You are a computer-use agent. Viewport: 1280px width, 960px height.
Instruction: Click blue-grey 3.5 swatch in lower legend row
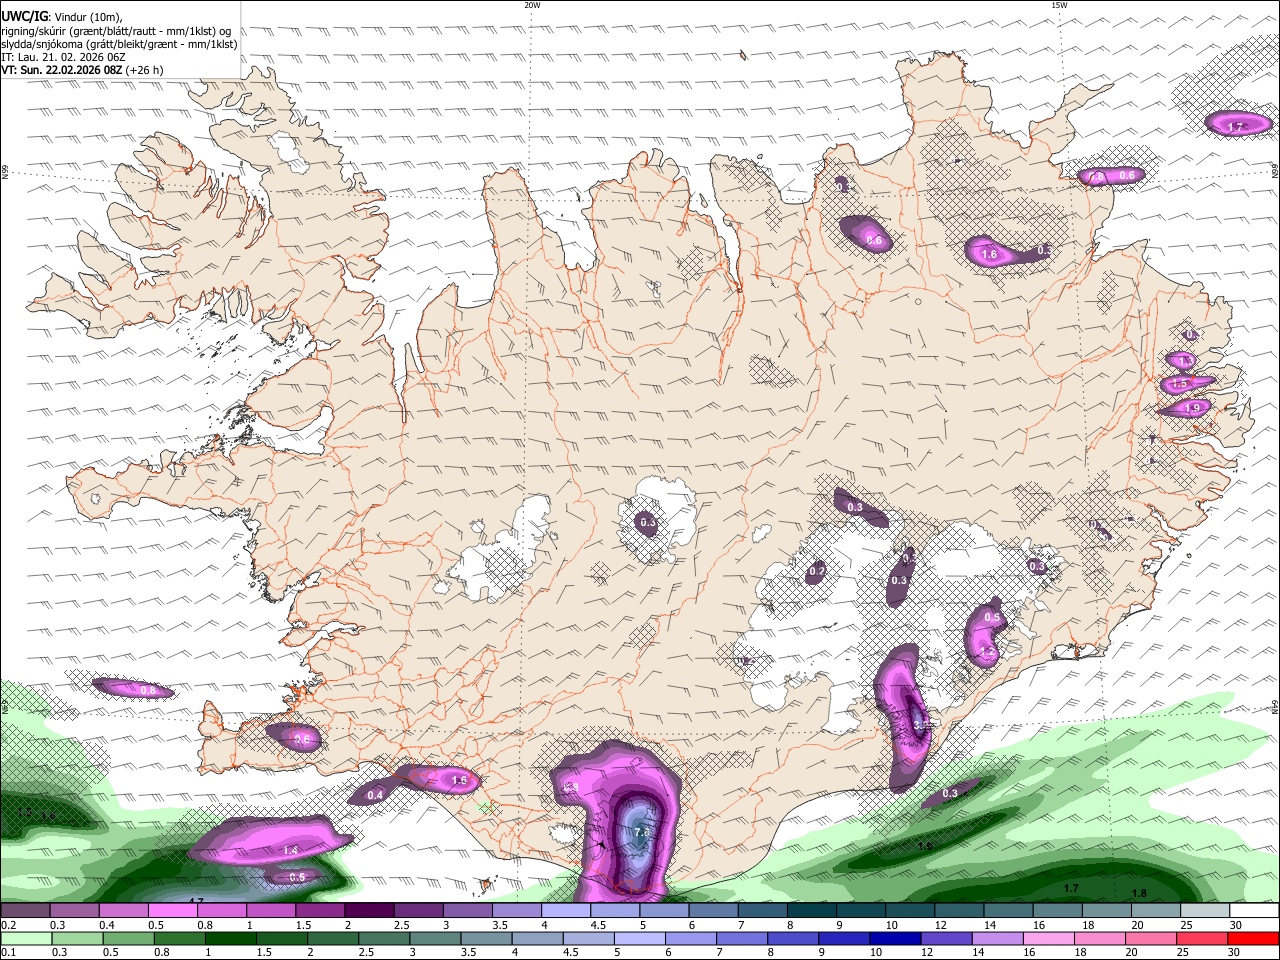487,938
